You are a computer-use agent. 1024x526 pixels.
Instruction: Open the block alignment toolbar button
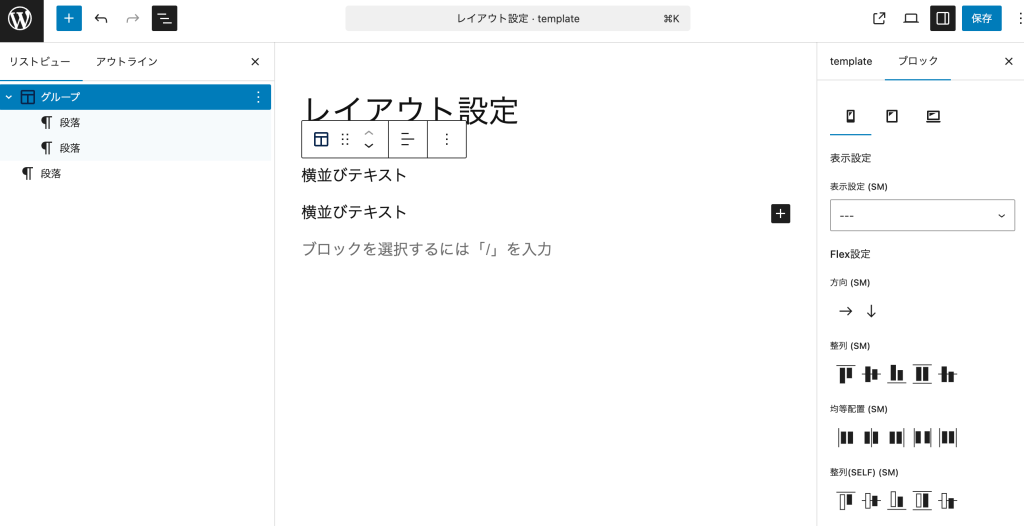point(408,139)
